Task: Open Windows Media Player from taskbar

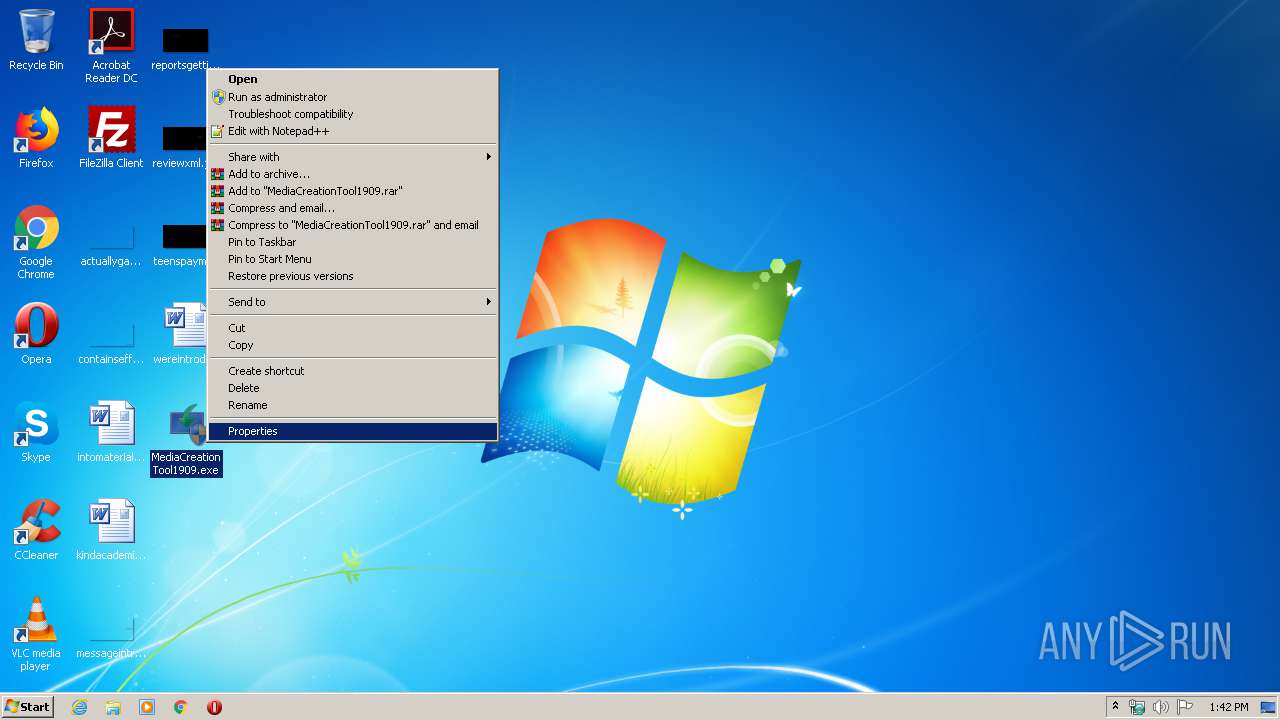Action: pyautogui.click(x=147, y=707)
